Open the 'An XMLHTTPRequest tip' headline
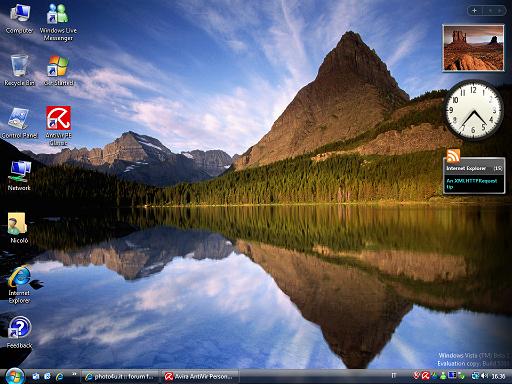 [472, 184]
